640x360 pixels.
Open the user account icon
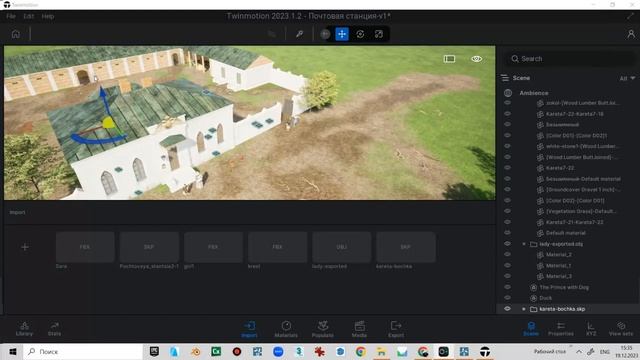click(x=631, y=34)
